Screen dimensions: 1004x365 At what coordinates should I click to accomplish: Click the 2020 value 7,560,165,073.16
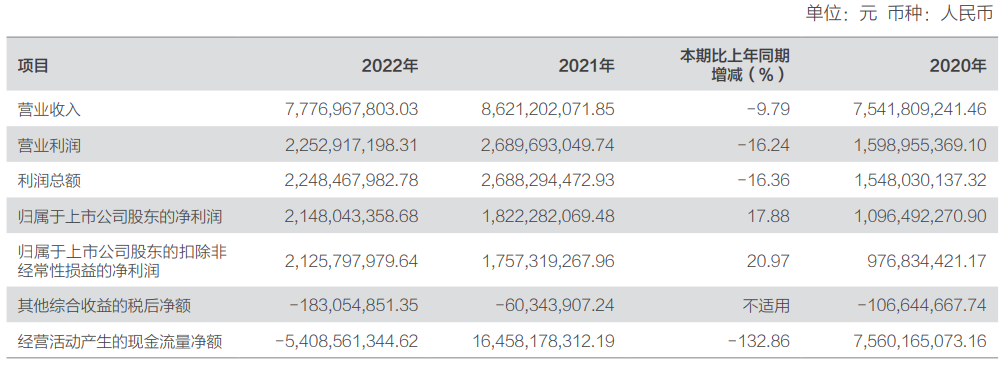(919, 342)
